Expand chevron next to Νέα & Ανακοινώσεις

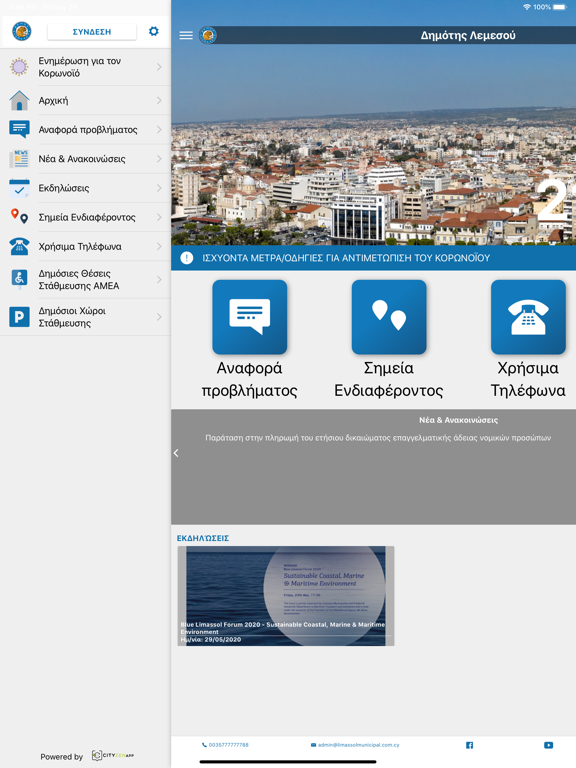coord(159,159)
